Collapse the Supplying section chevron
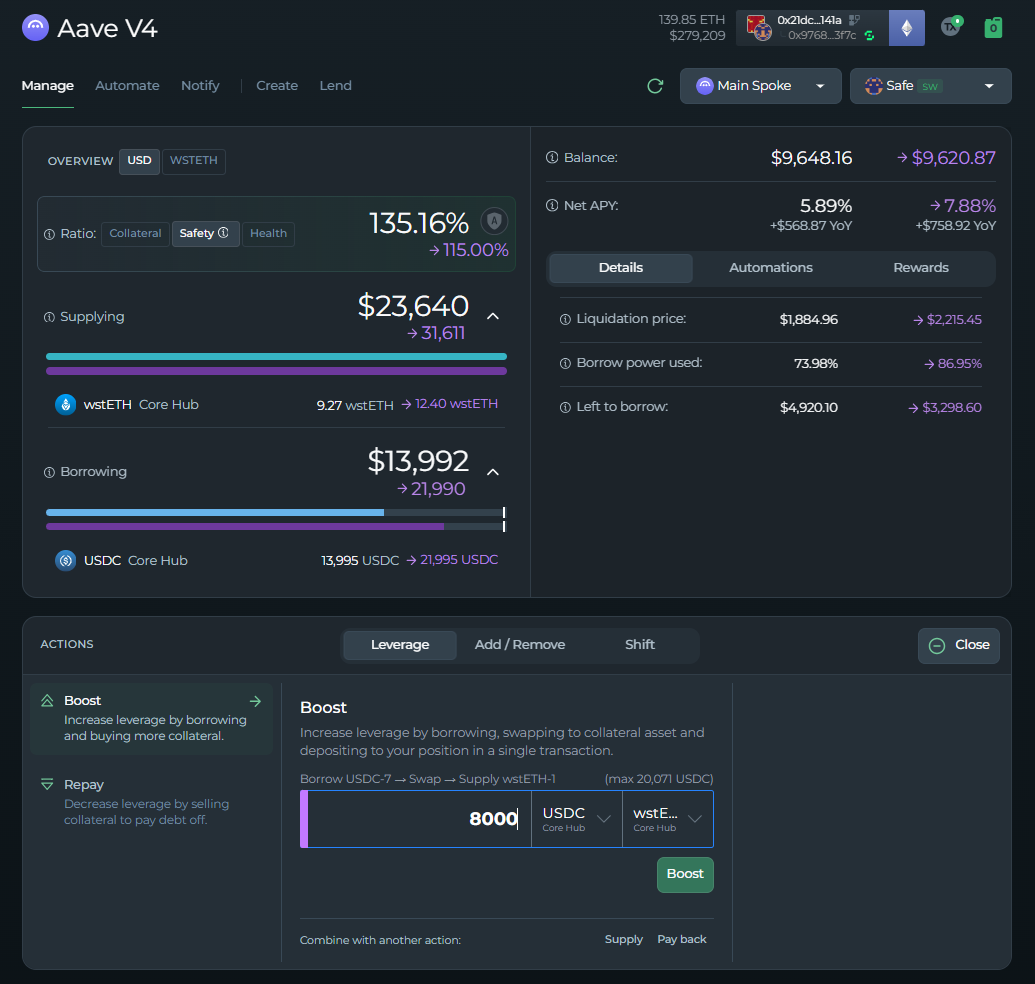Image resolution: width=1035 pixels, height=984 pixels. pos(493,317)
